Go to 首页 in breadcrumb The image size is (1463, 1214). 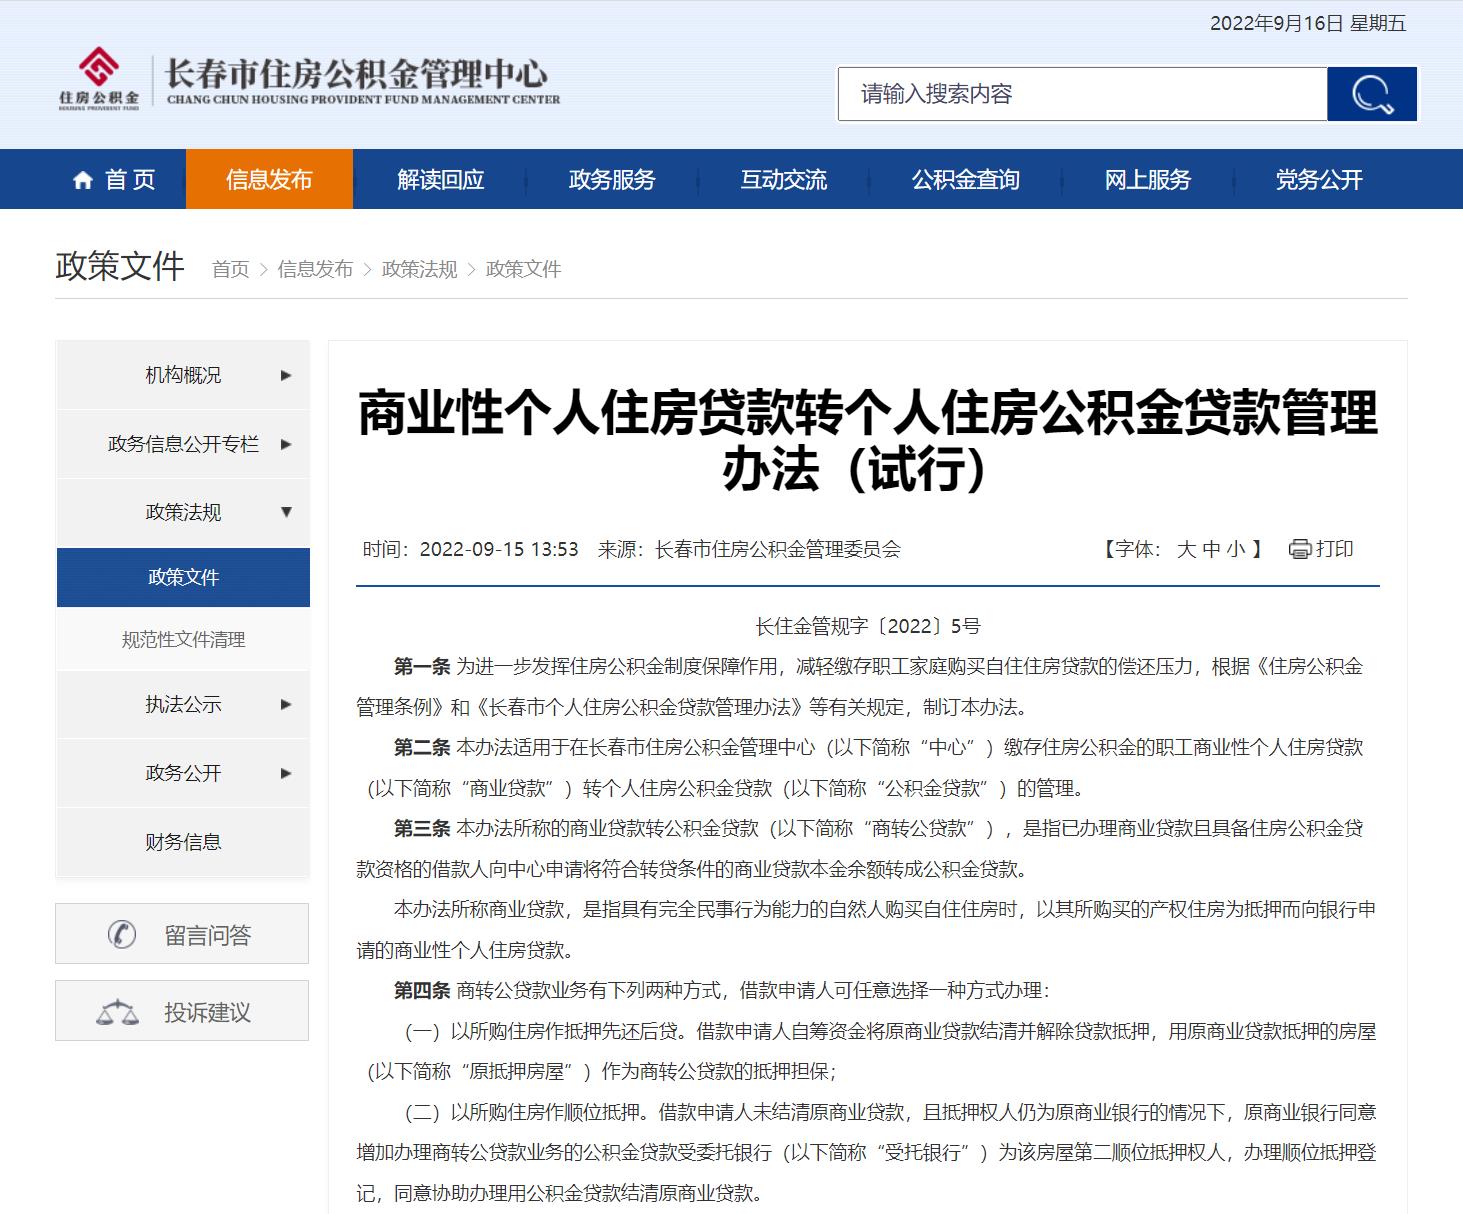[x=231, y=269]
